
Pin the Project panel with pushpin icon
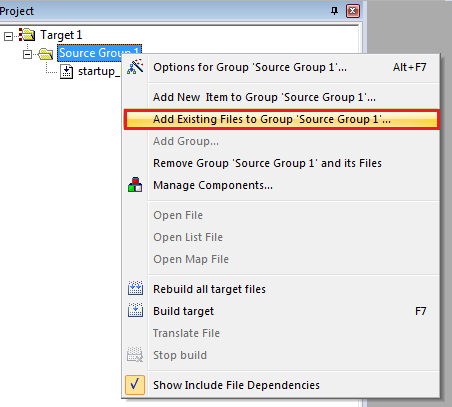[x=334, y=11]
